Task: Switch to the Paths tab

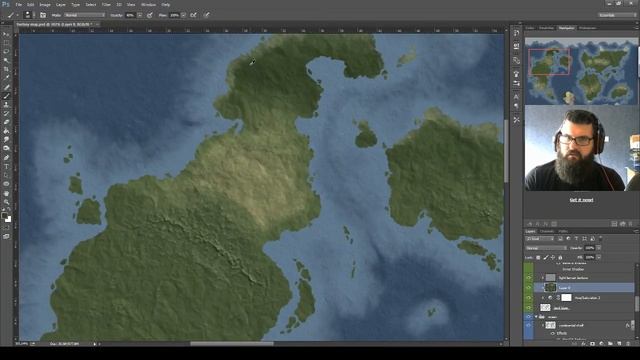Action: click(x=562, y=231)
